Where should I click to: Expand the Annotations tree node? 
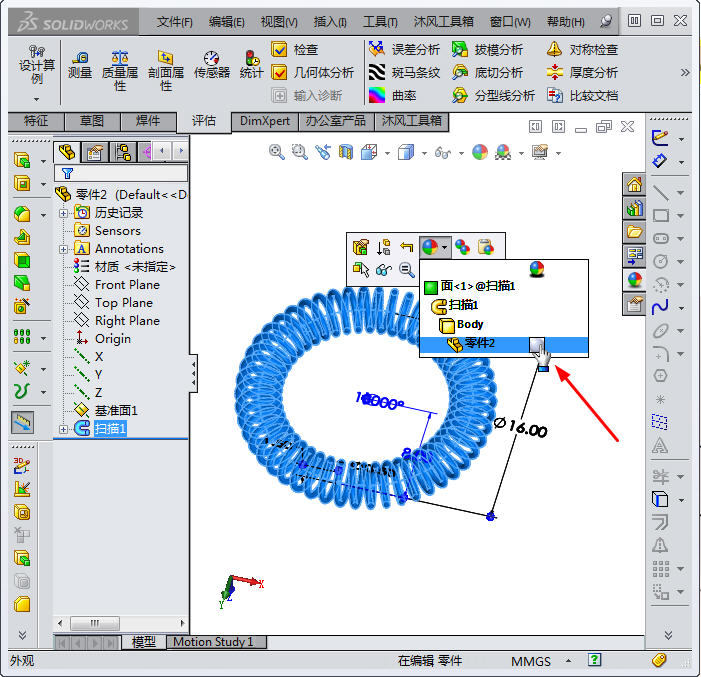point(64,249)
